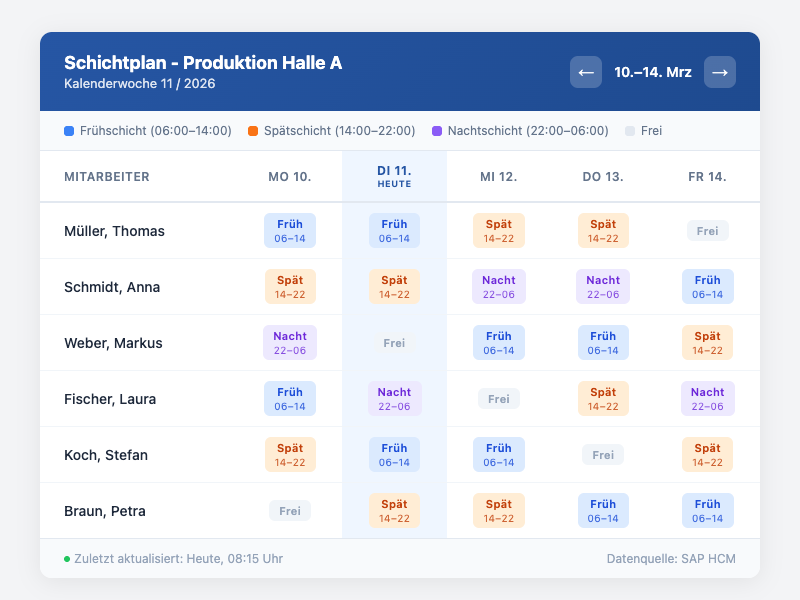This screenshot has height=600, width=800.
Task: Click the date range label 10.–14. Mrz
Action: [653, 71]
